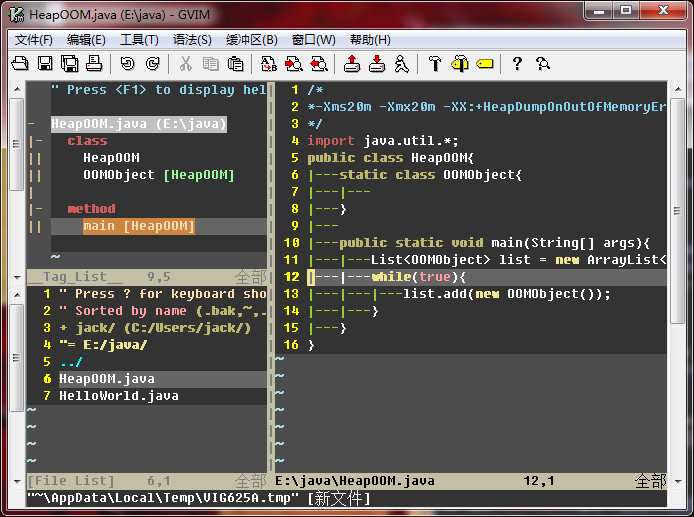Place cursor on the import java.util line

[x=383, y=141]
